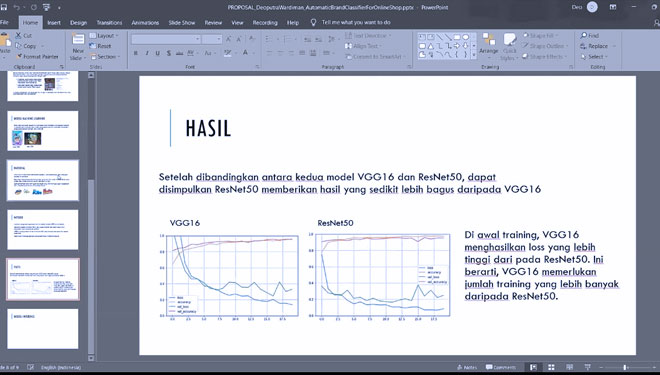This screenshot has width=660, height=375.
Task: Click the Notes button in status bar
Action: [467, 367]
